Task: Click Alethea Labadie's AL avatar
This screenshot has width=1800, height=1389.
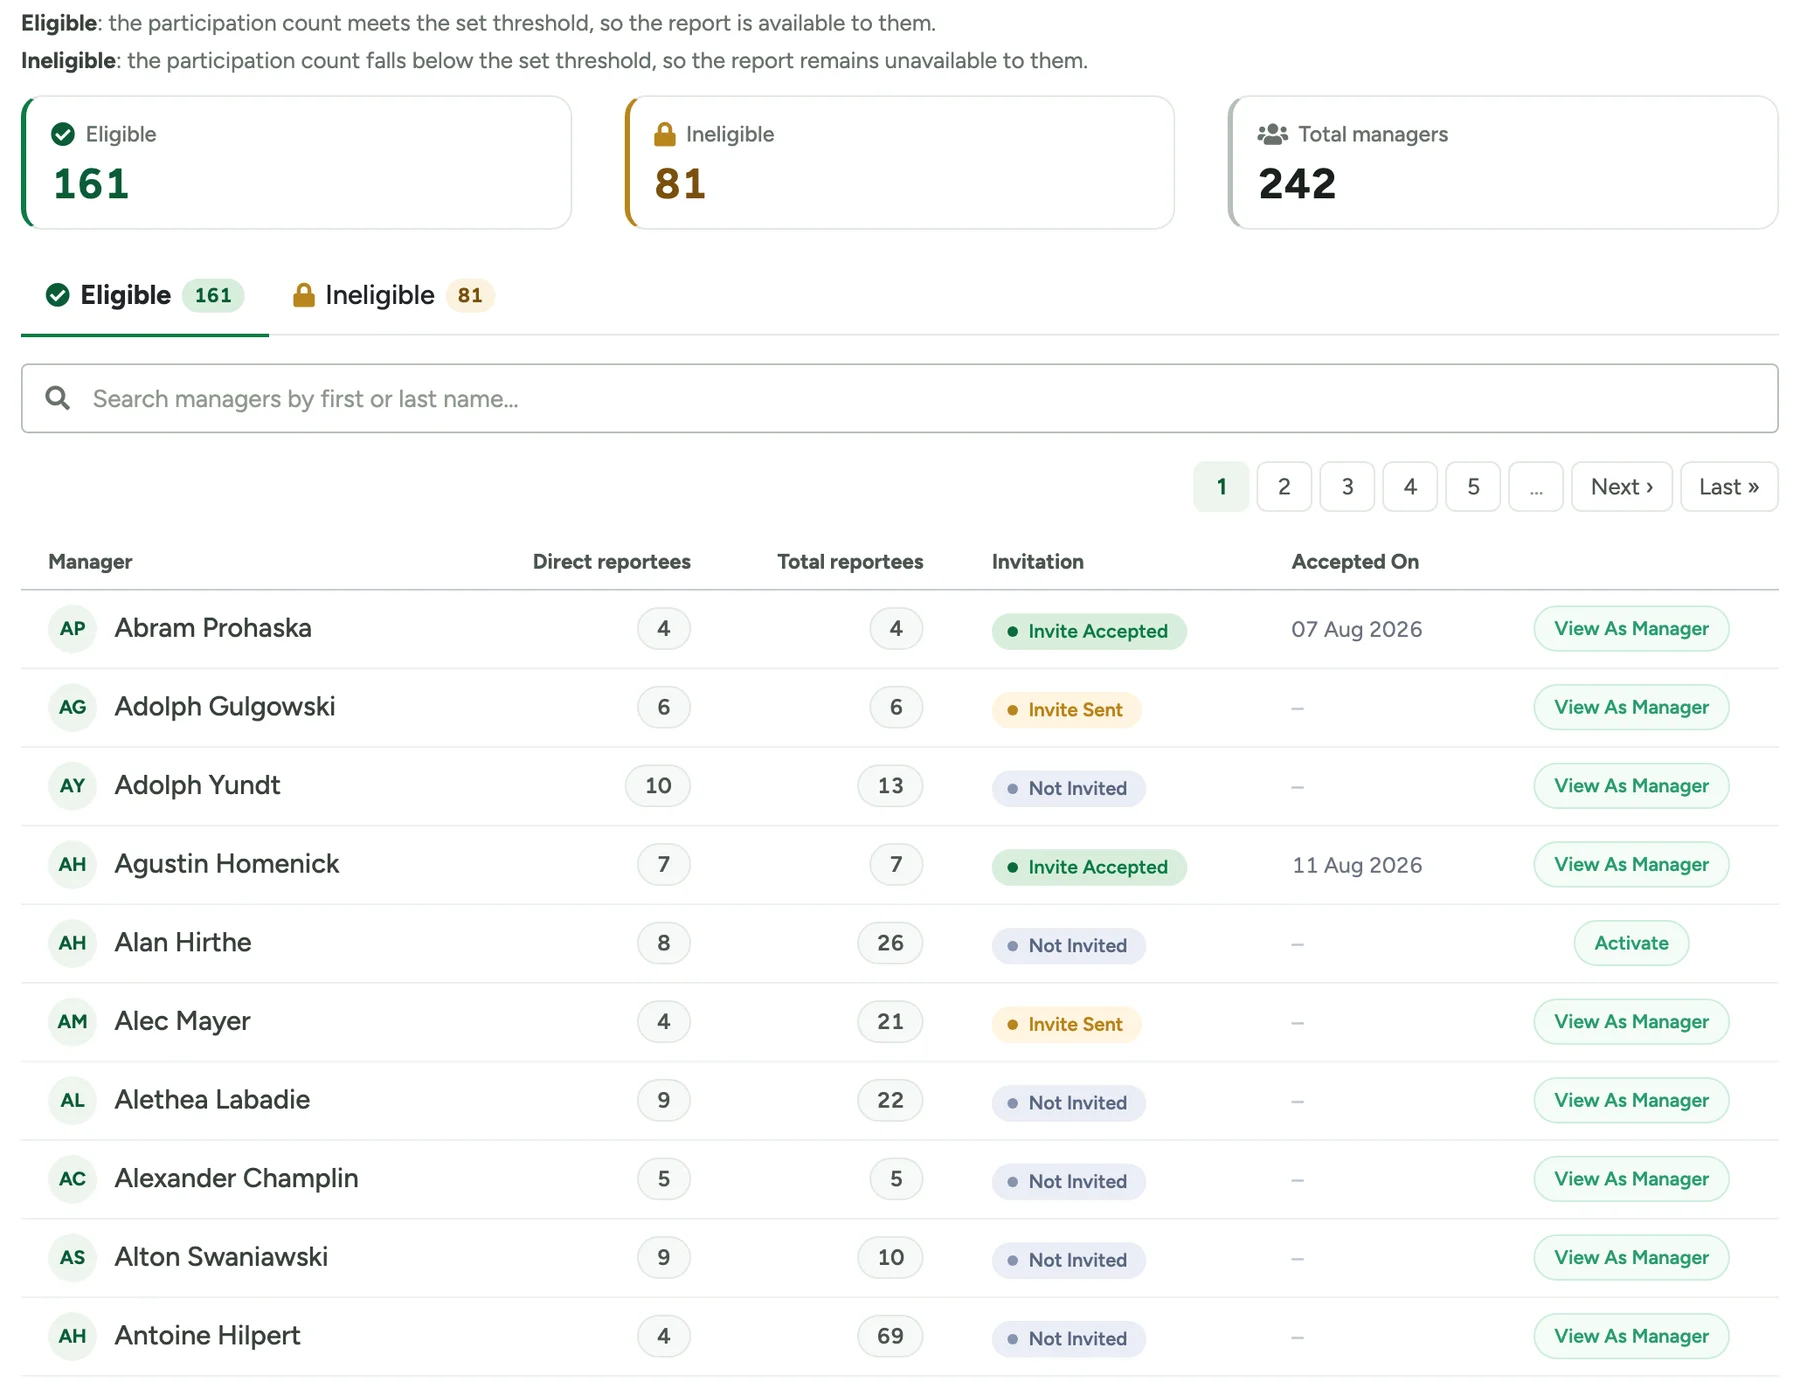Action: (x=72, y=1100)
